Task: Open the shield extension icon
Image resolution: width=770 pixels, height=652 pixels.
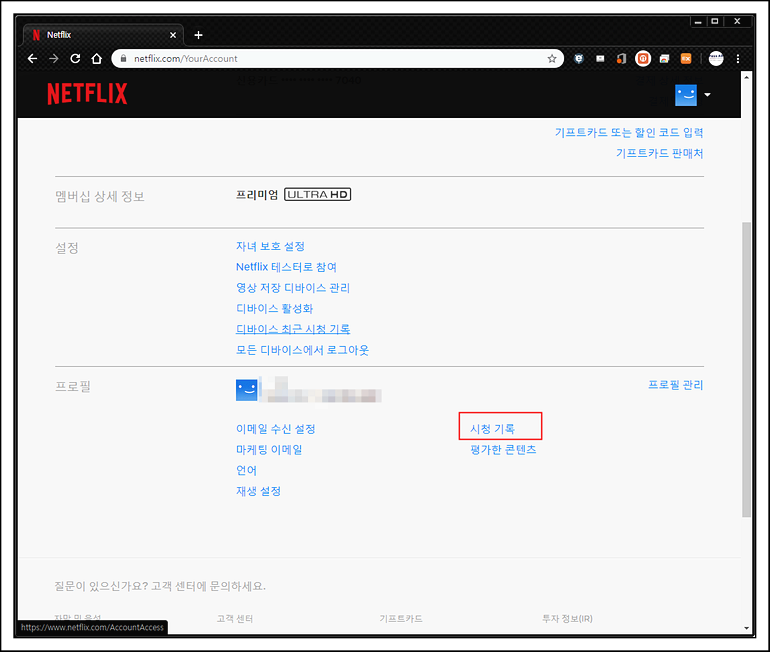Action: [x=579, y=58]
